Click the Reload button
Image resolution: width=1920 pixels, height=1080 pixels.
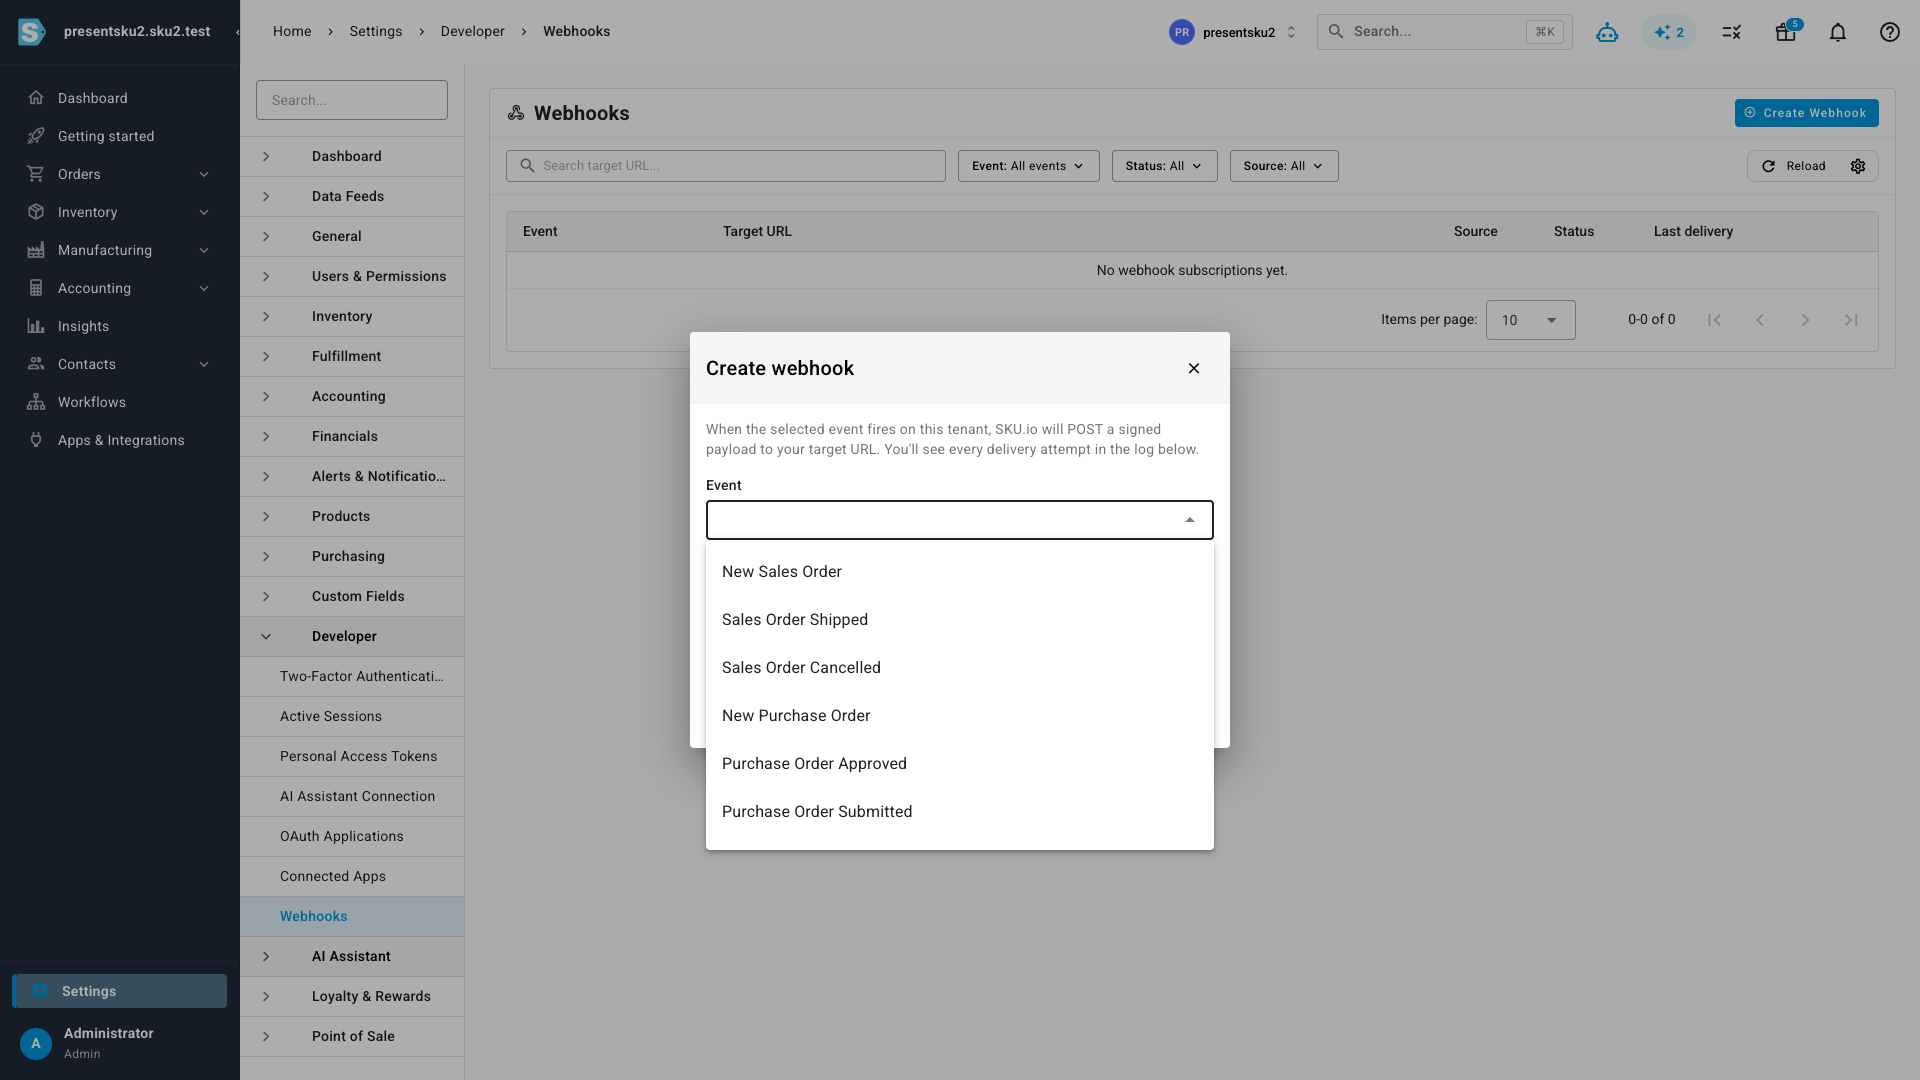1794,166
